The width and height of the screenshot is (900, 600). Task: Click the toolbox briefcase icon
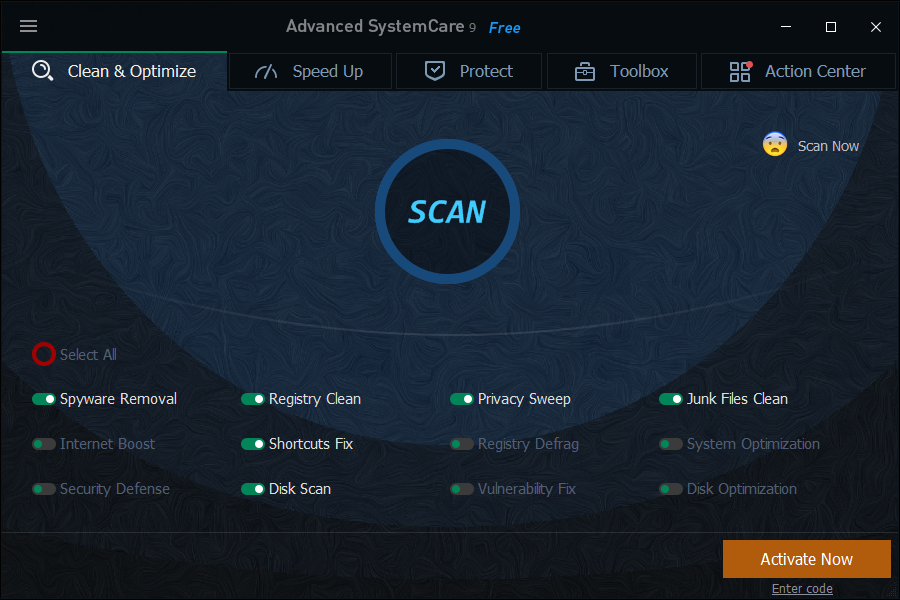click(x=584, y=72)
